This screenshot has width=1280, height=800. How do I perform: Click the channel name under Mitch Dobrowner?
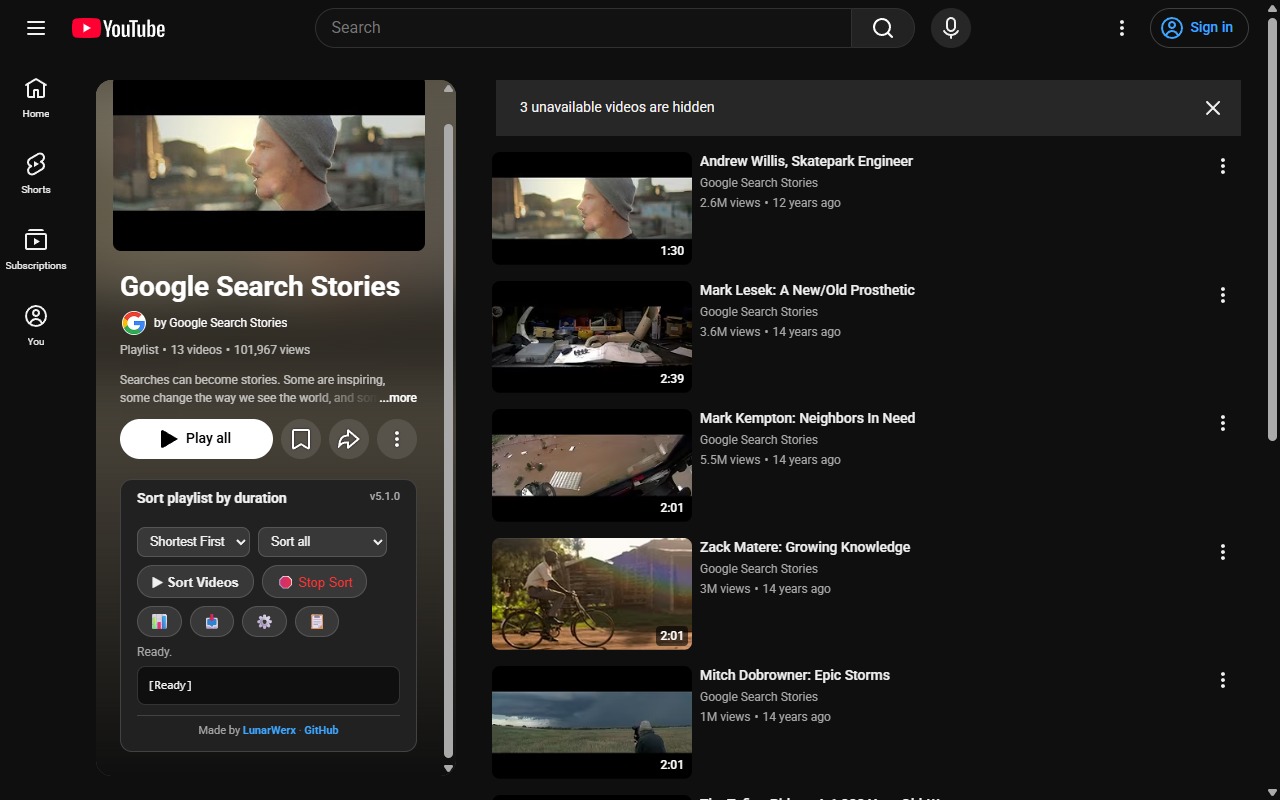tap(759, 697)
